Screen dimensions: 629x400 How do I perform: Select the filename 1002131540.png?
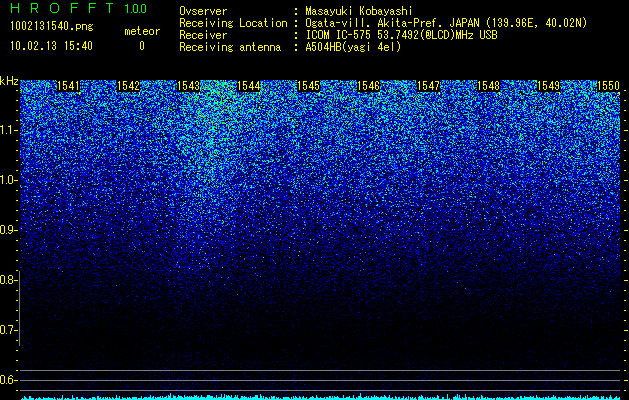pos(51,26)
